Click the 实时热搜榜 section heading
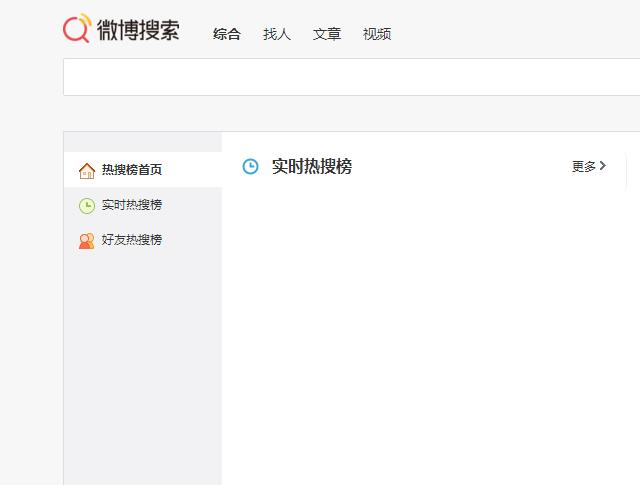 coord(312,167)
